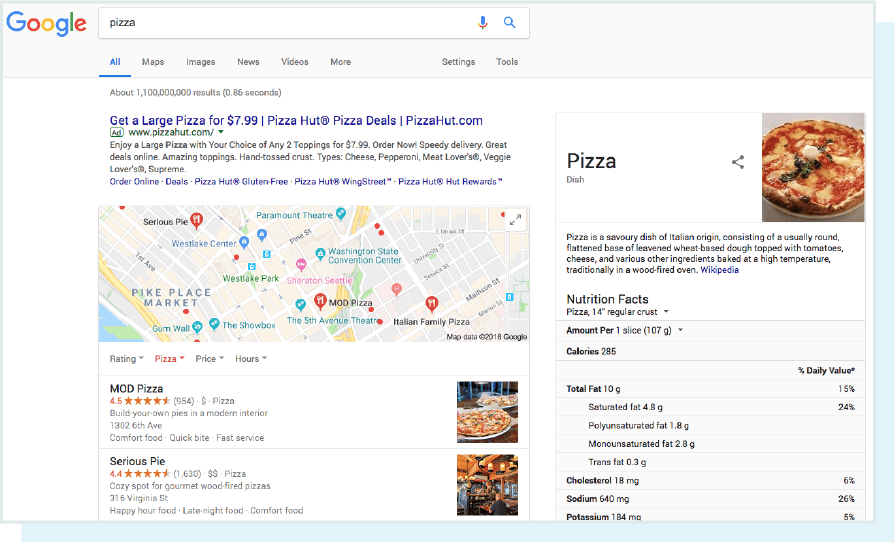This screenshot has height=542, width=895.
Task: Click the MOD Pizza listing thumbnail photo
Action: (487, 411)
